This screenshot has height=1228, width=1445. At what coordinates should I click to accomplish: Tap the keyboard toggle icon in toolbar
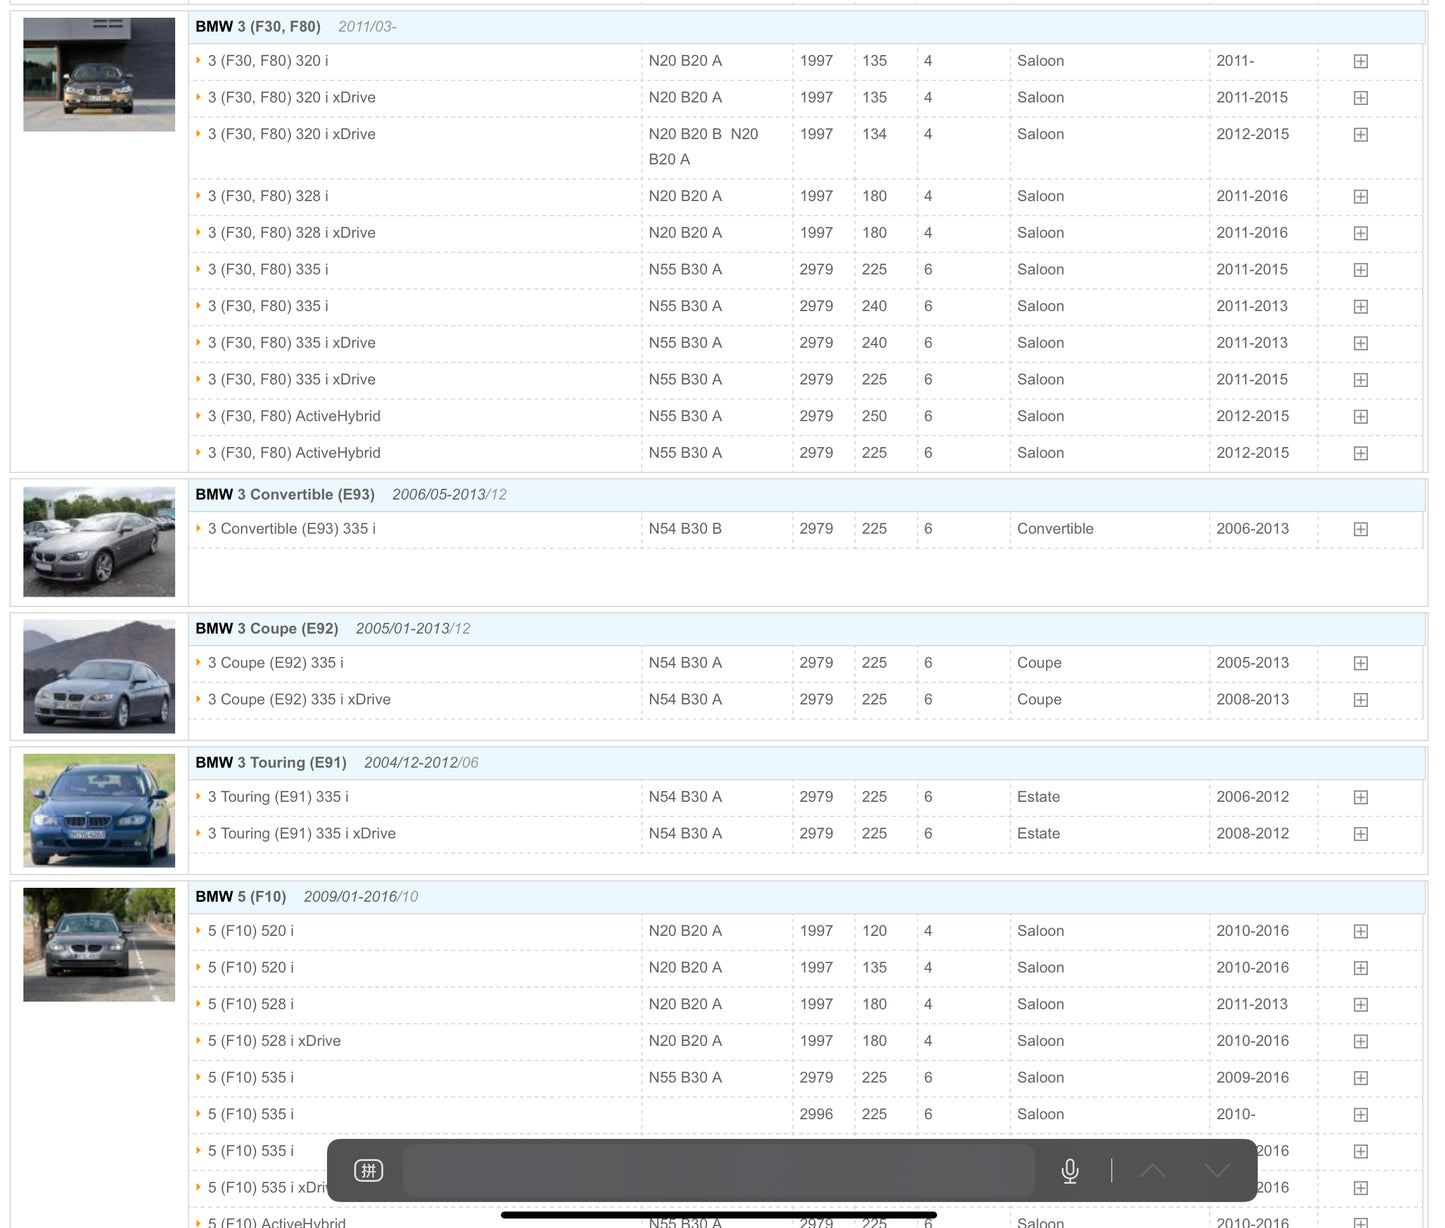[368, 1170]
